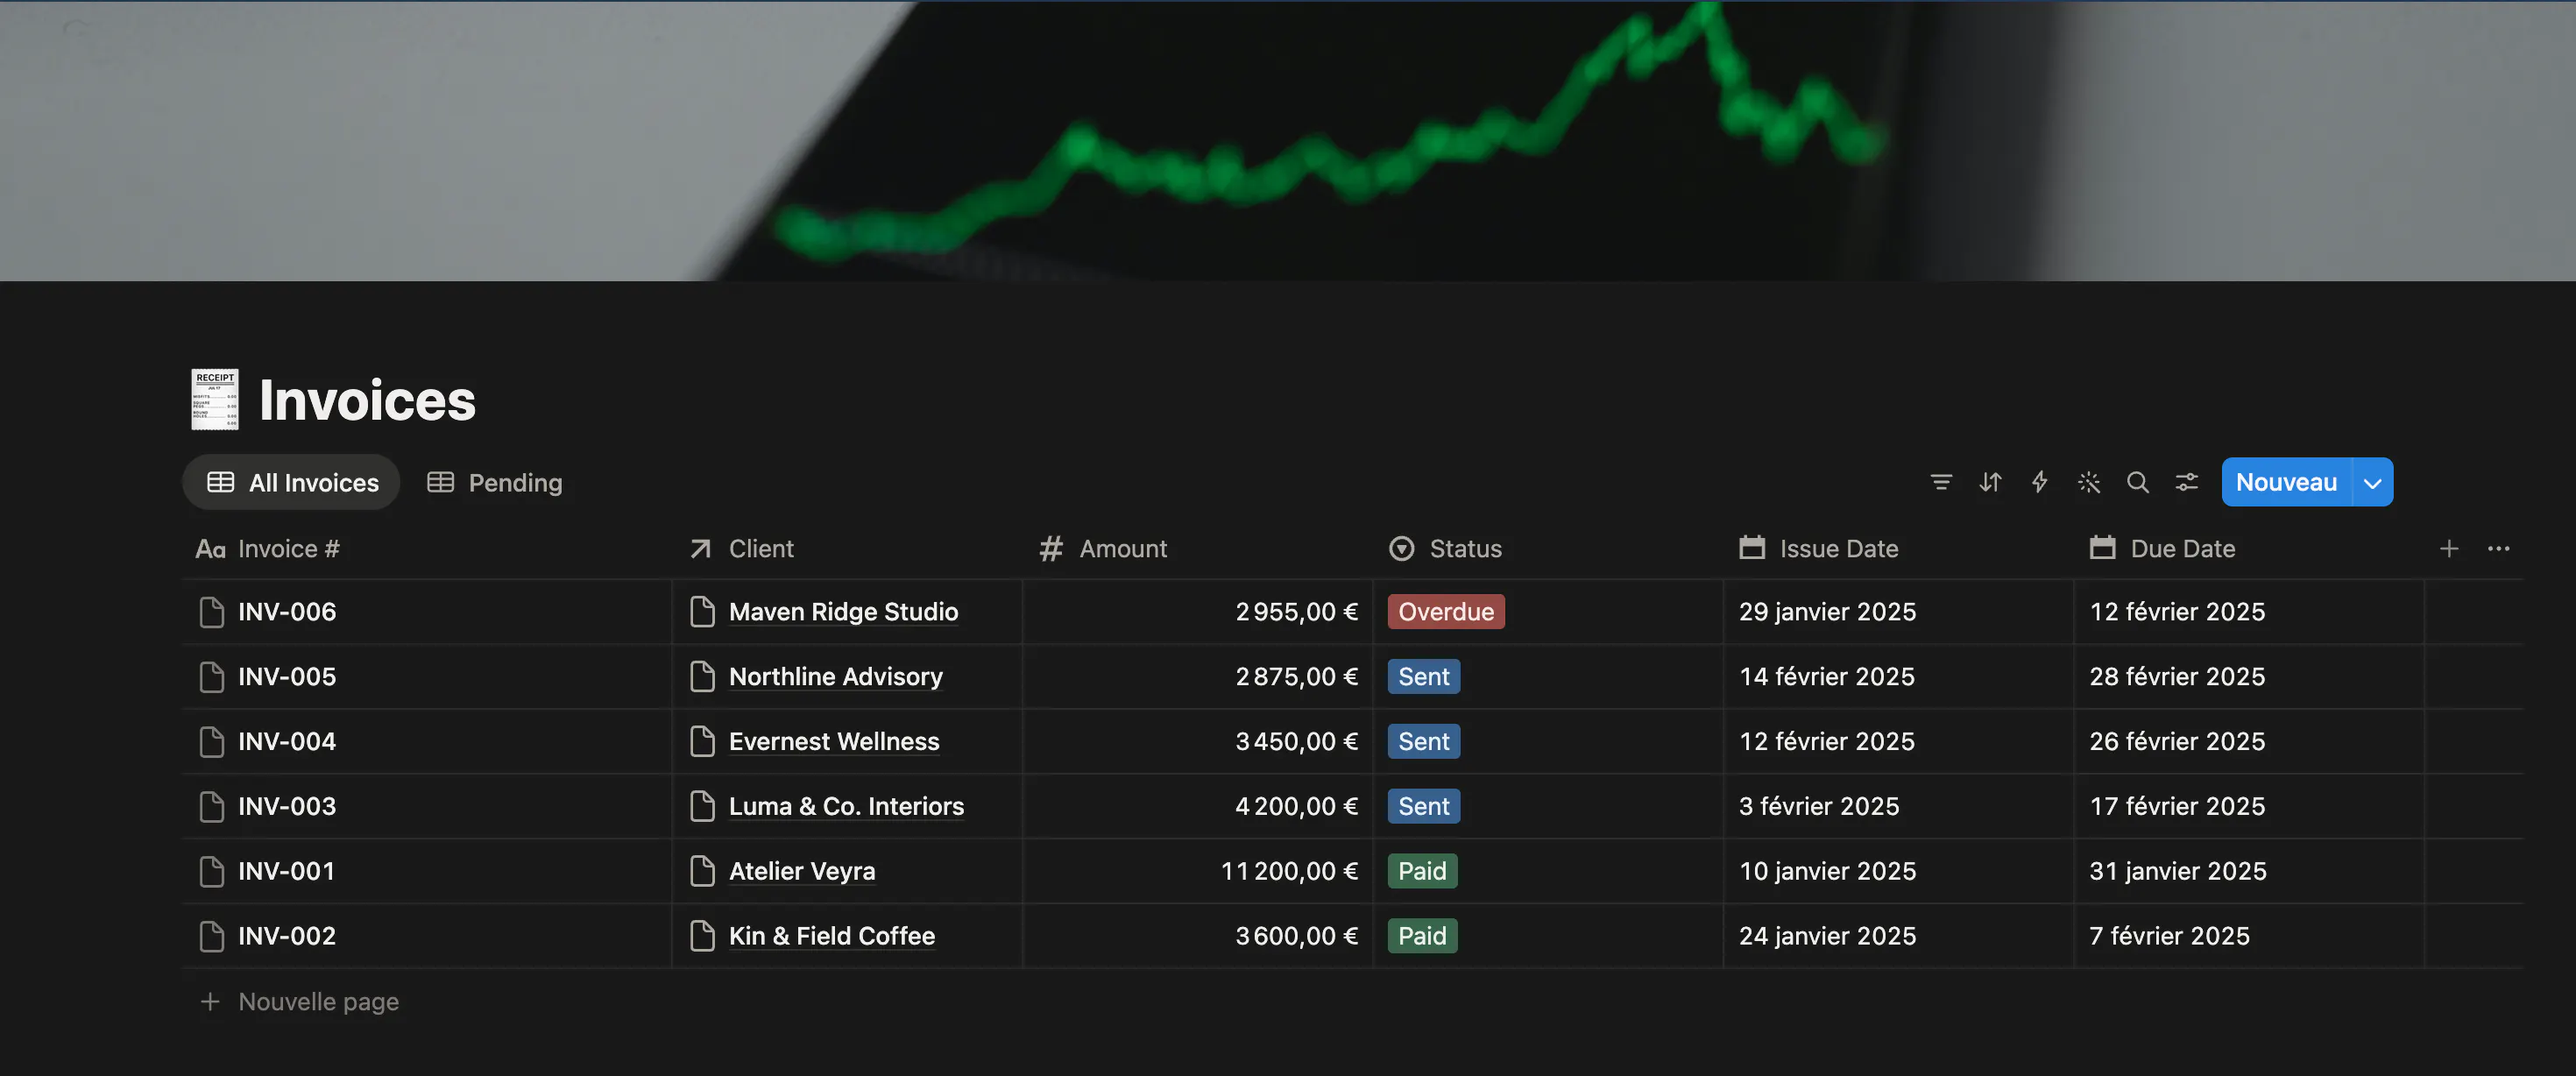Click page icon next to Maven Ridge Studio
The image size is (2576, 1076).
pyautogui.click(x=702, y=612)
